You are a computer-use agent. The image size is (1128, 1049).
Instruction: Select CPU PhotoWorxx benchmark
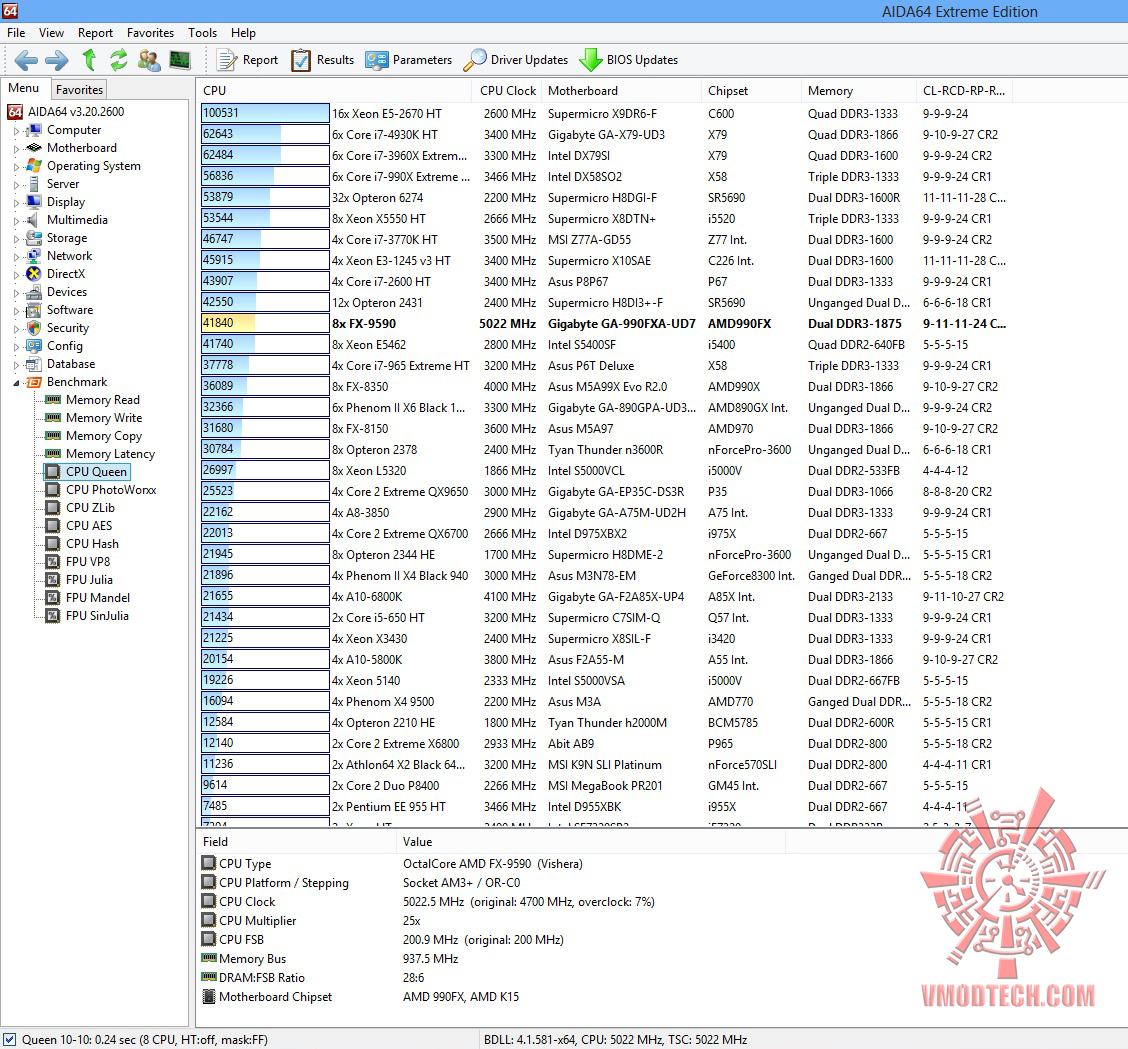point(111,490)
